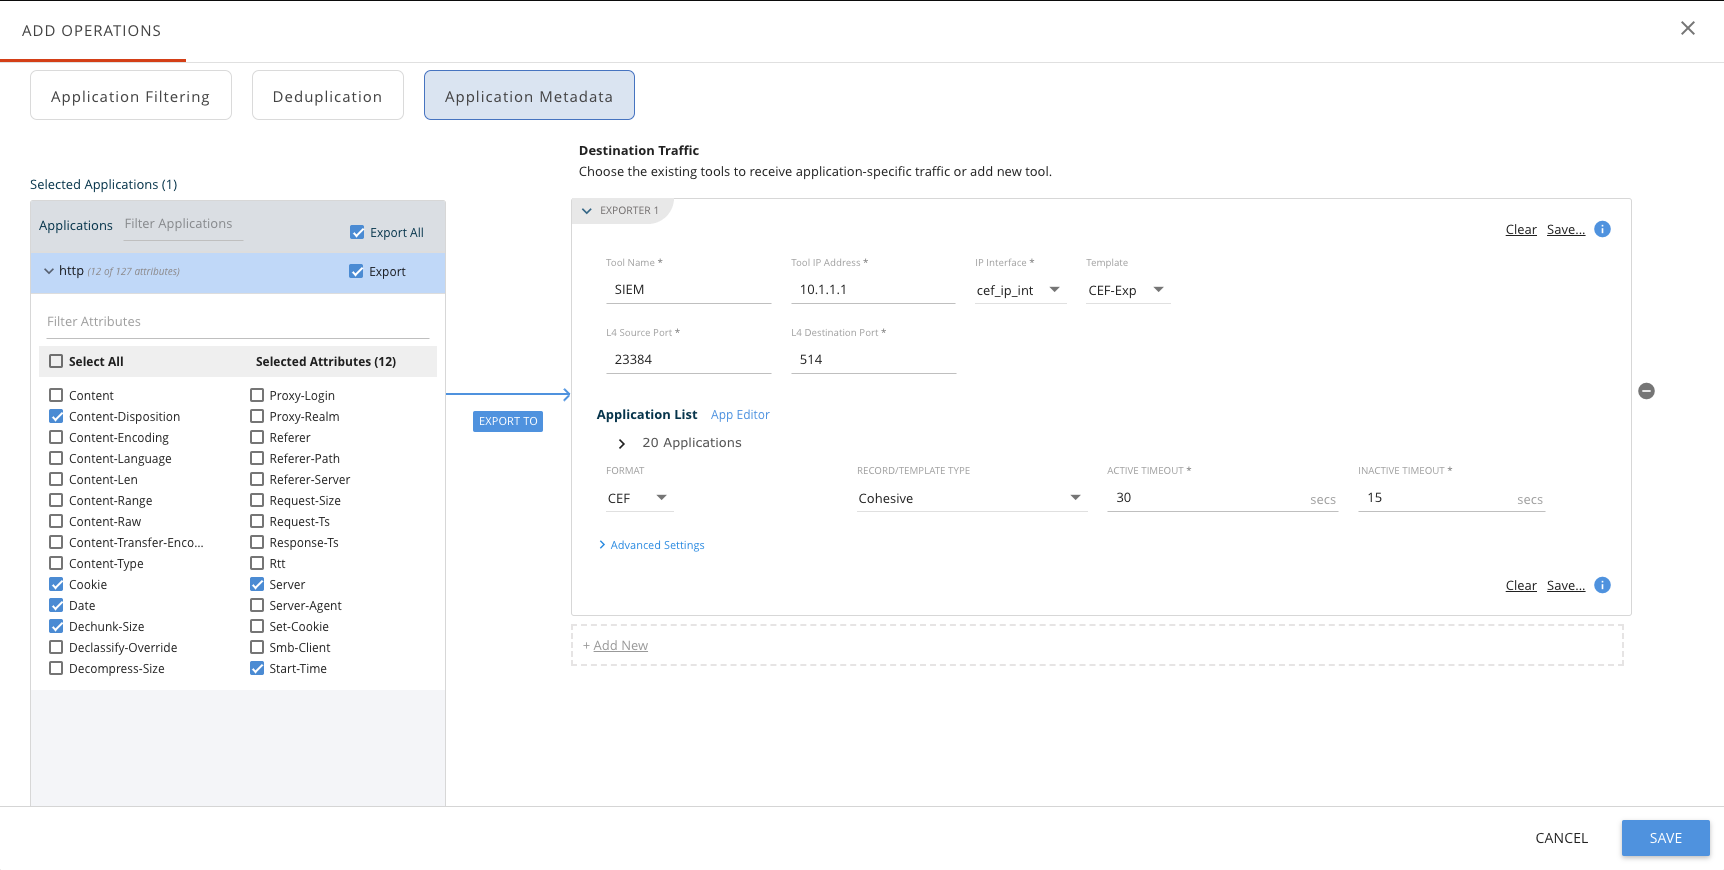Uncheck the Content-Disposition attribute

[56, 416]
